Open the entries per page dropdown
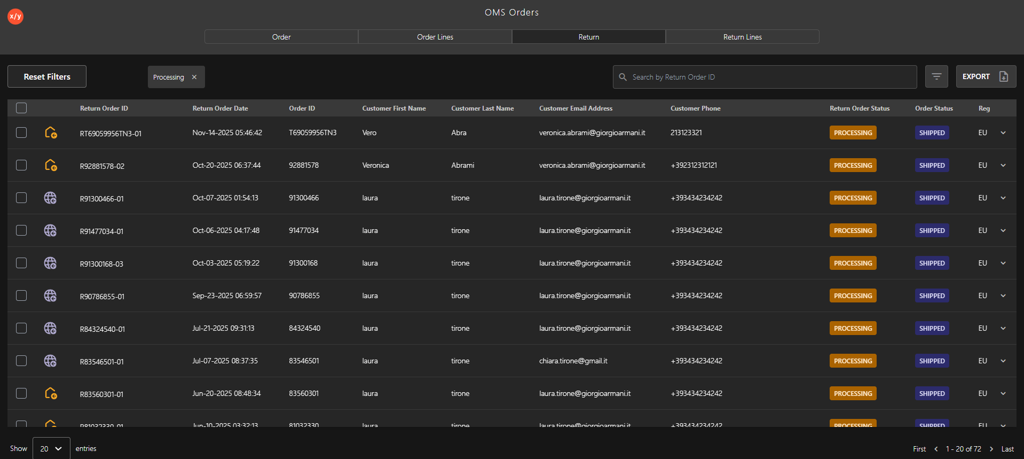Image resolution: width=1024 pixels, height=459 pixels. pos(51,449)
